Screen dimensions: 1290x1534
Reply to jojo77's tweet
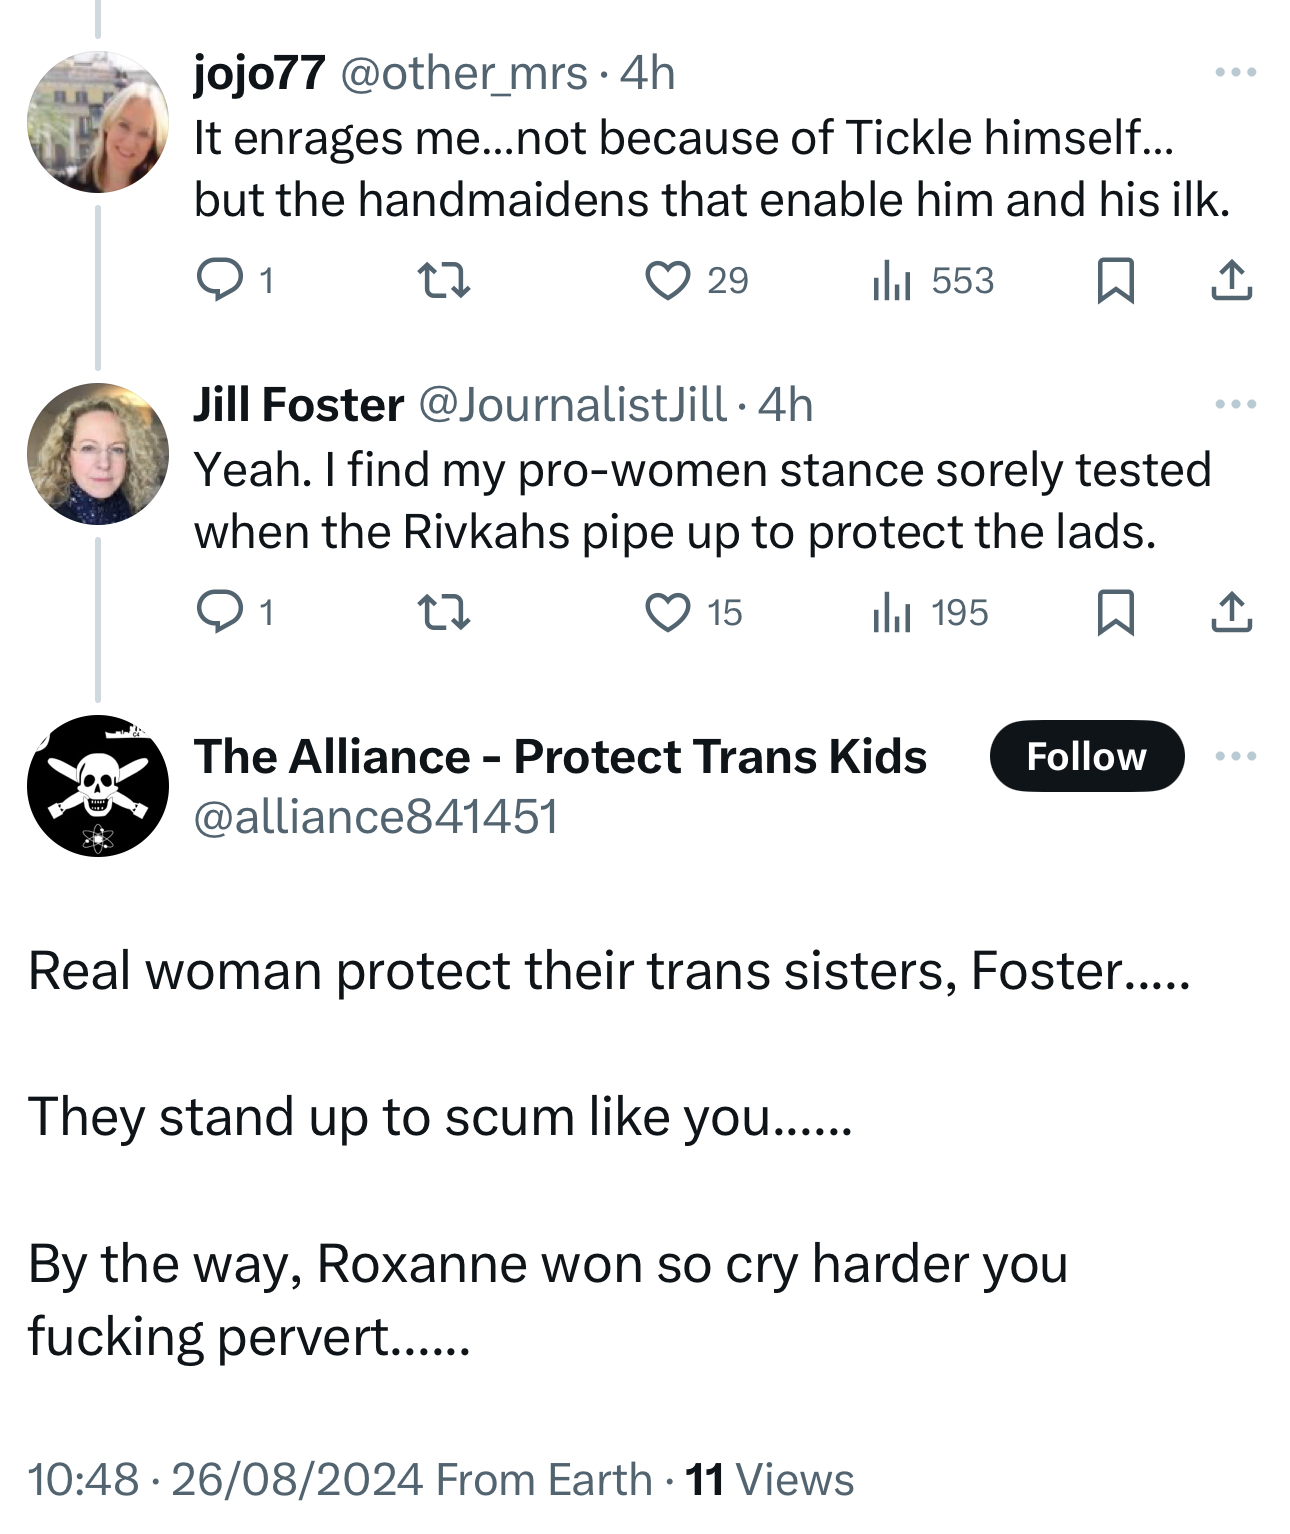tap(219, 280)
